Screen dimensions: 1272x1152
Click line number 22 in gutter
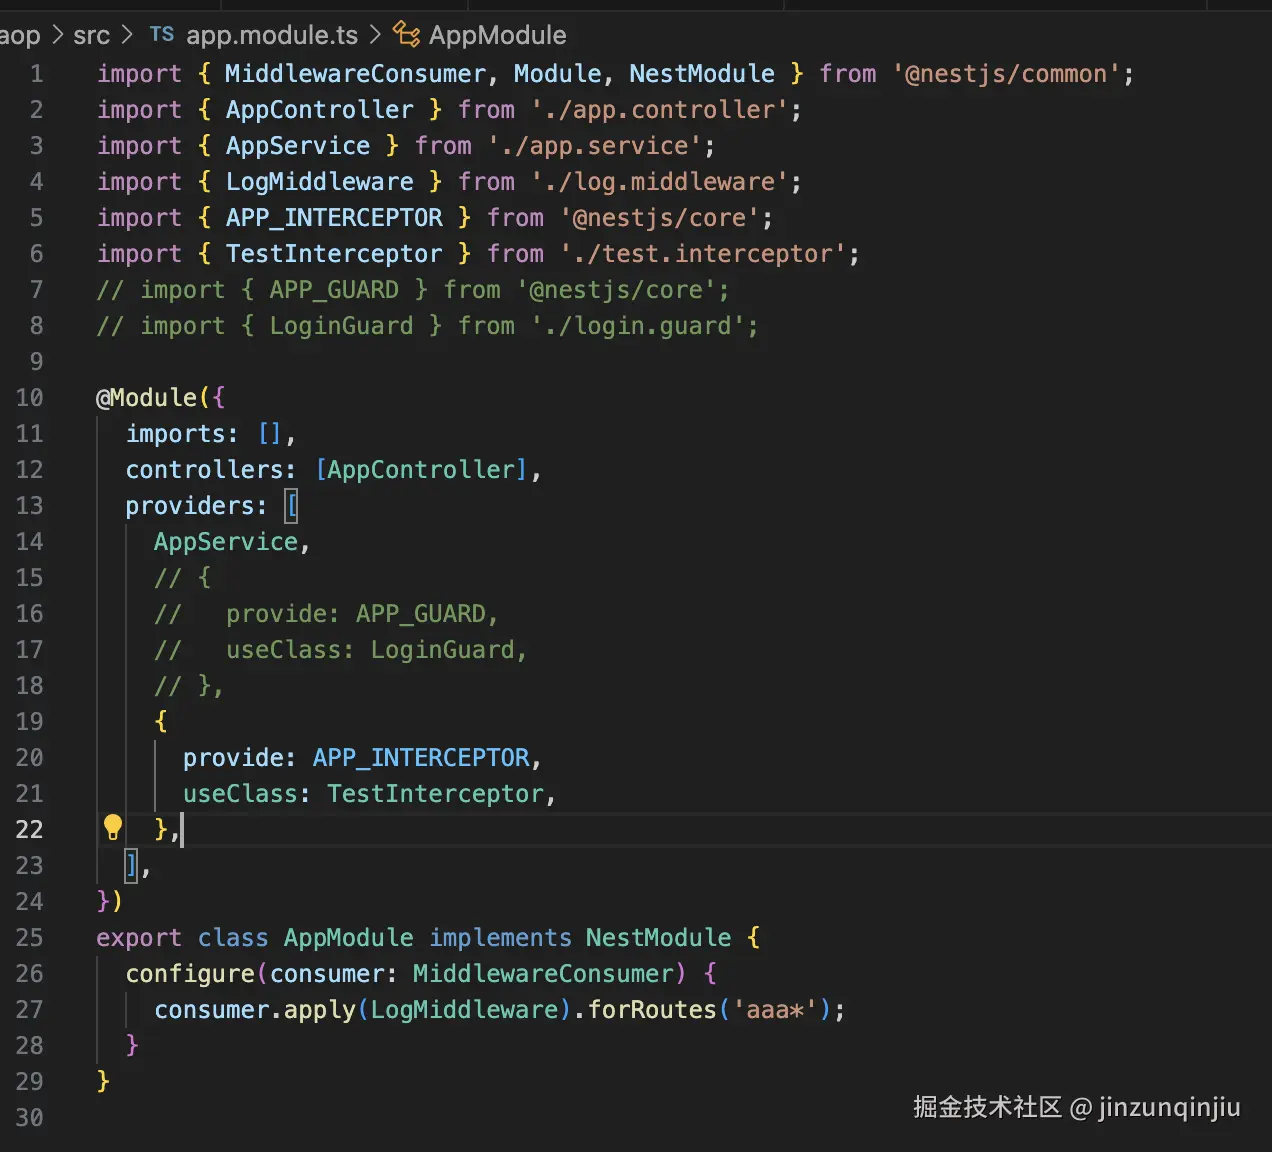point(29,829)
